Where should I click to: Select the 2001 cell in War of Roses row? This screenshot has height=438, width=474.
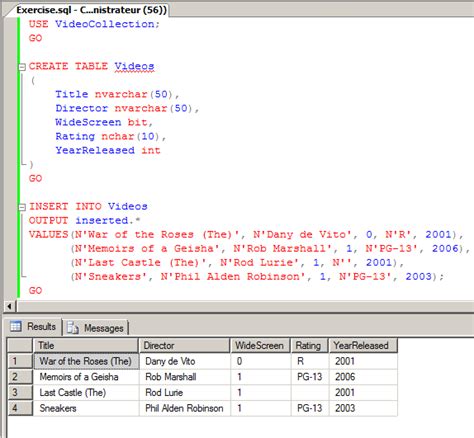(x=363, y=361)
